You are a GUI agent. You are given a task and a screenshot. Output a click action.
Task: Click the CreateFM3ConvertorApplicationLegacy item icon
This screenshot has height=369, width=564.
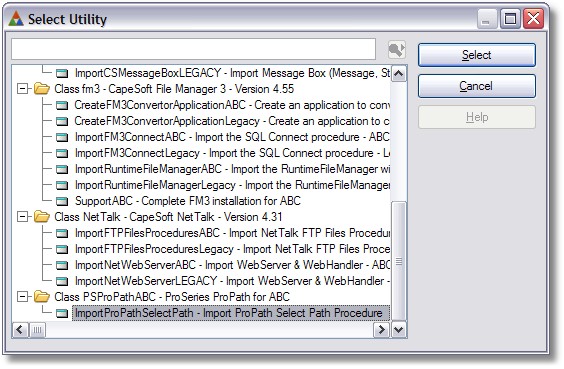[x=62, y=121]
